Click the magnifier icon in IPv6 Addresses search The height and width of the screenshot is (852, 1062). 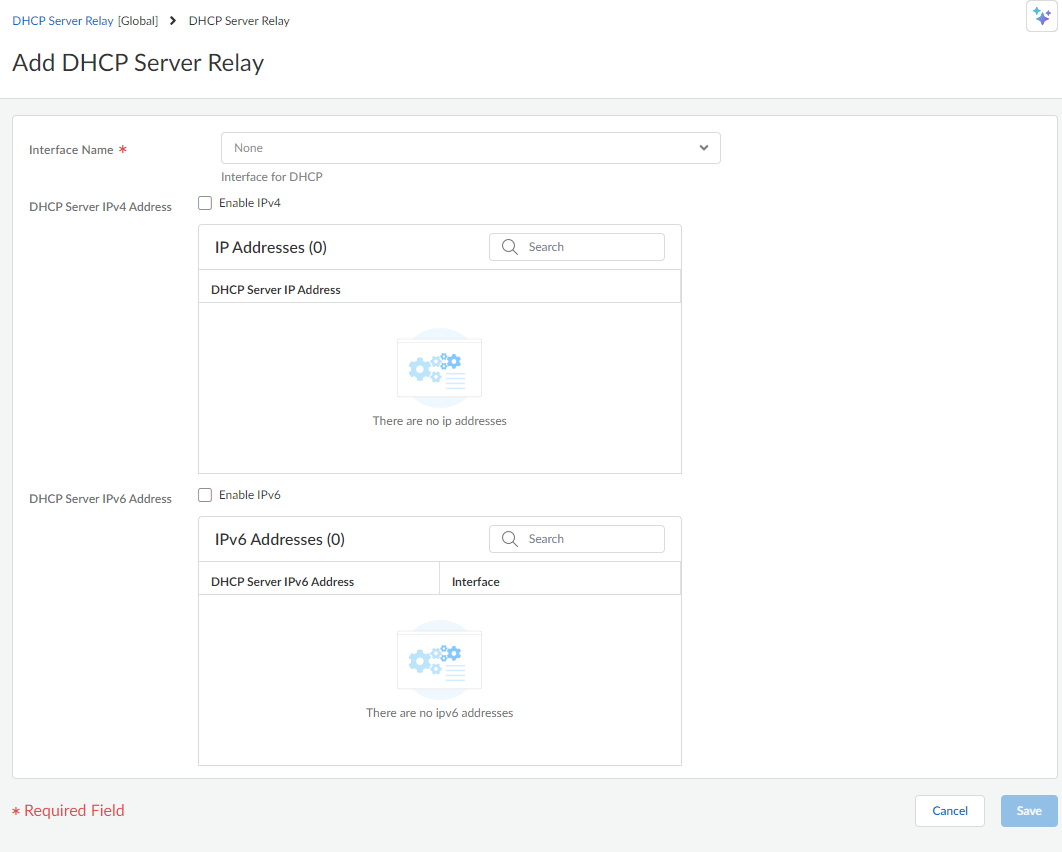[509, 539]
